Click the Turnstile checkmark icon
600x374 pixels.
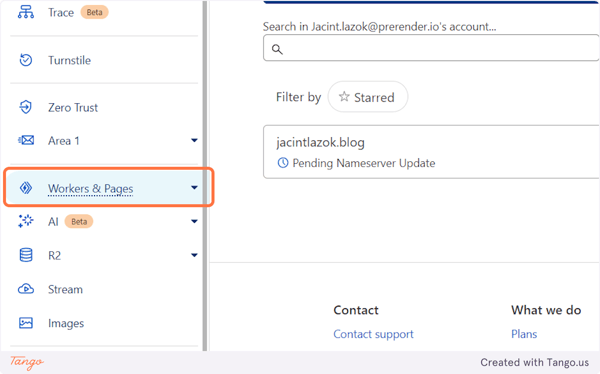point(26,60)
